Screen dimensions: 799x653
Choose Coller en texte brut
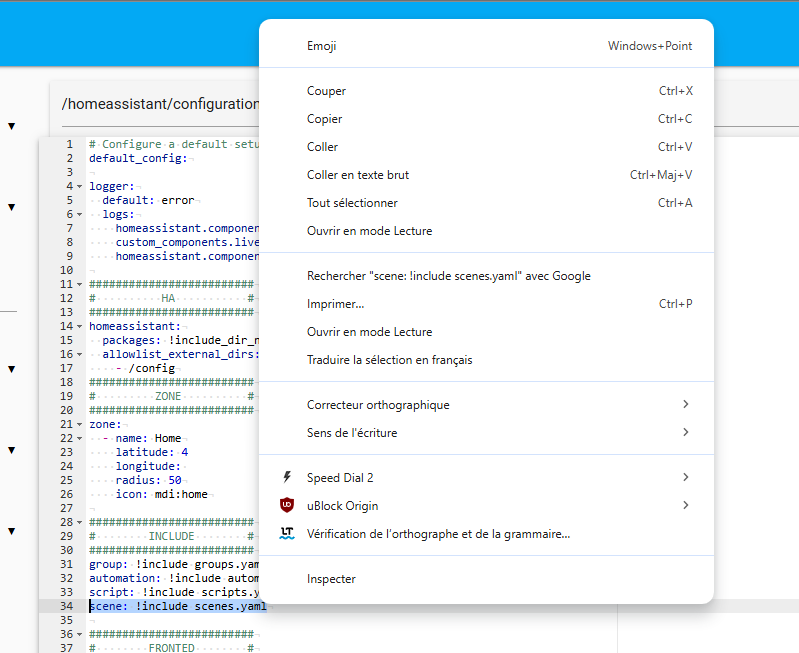[357, 175]
